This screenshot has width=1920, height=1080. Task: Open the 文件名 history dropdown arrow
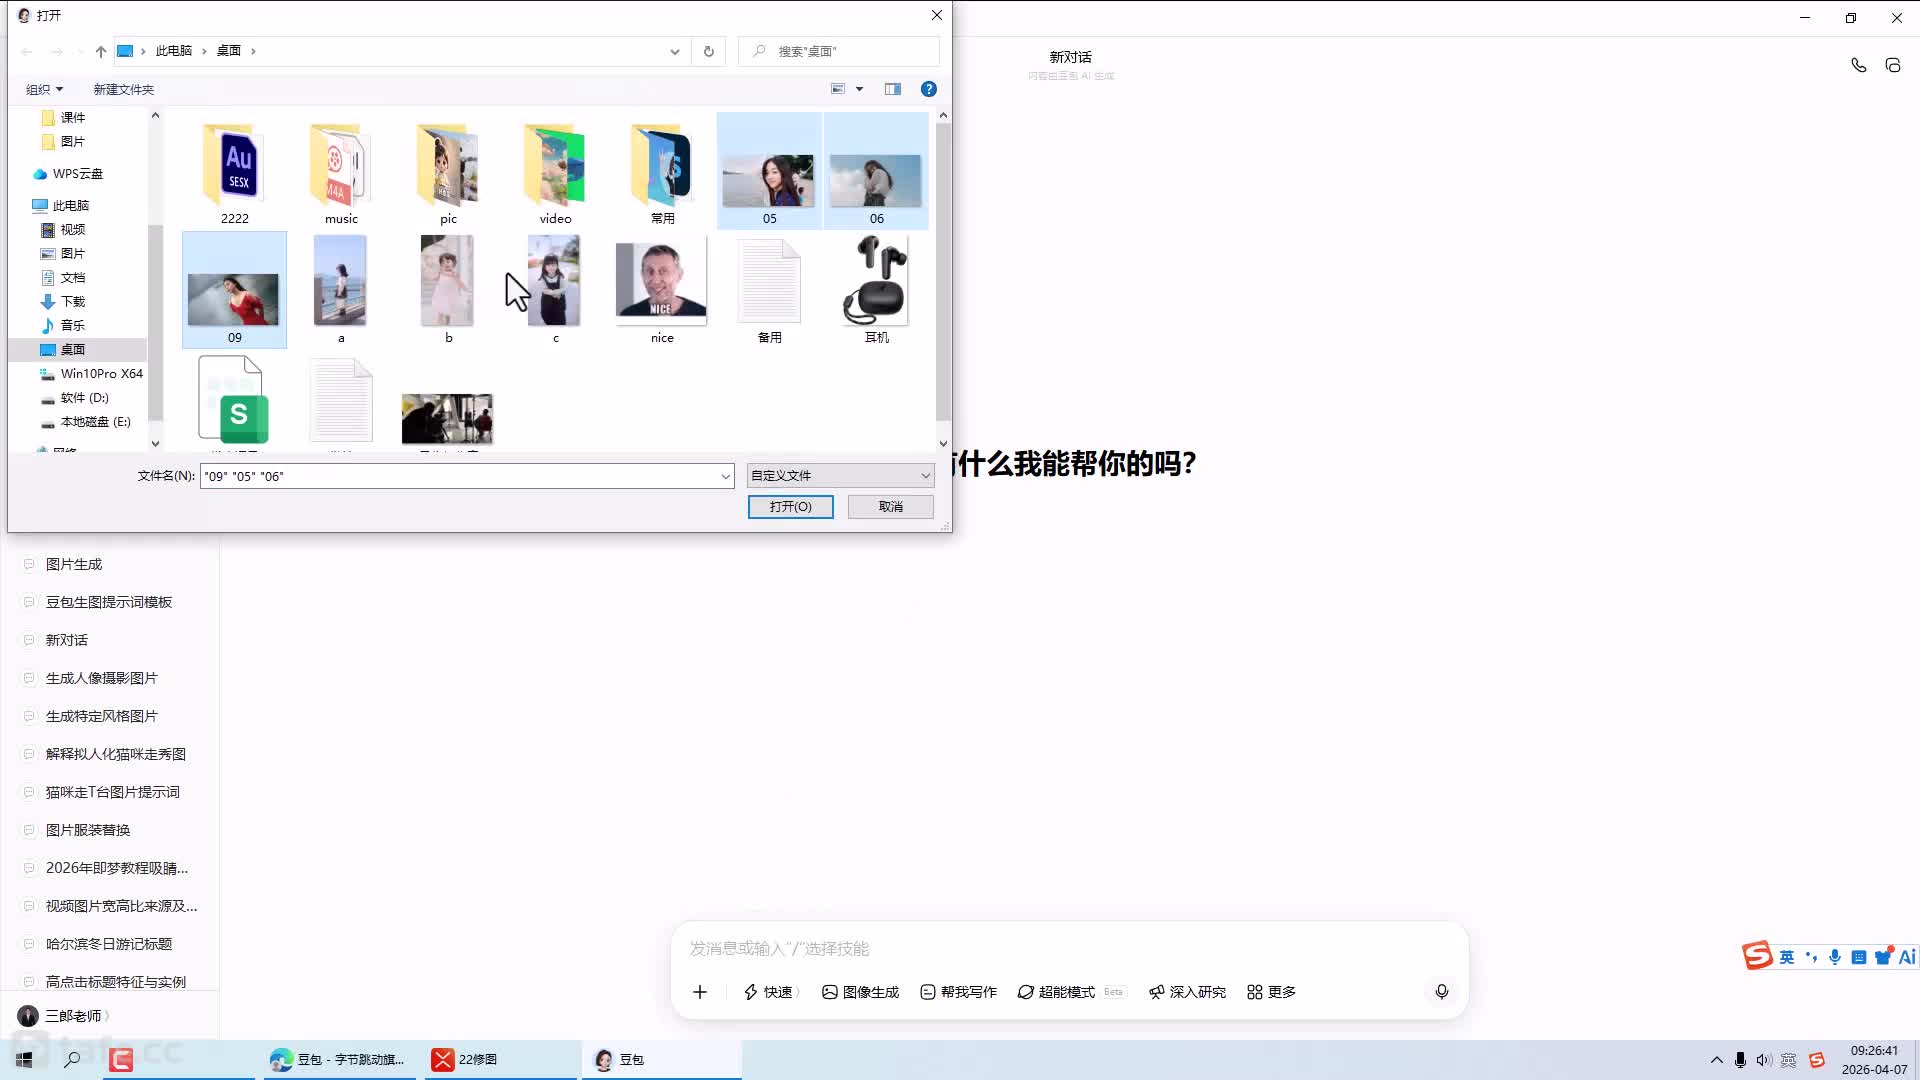click(x=725, y=477)
